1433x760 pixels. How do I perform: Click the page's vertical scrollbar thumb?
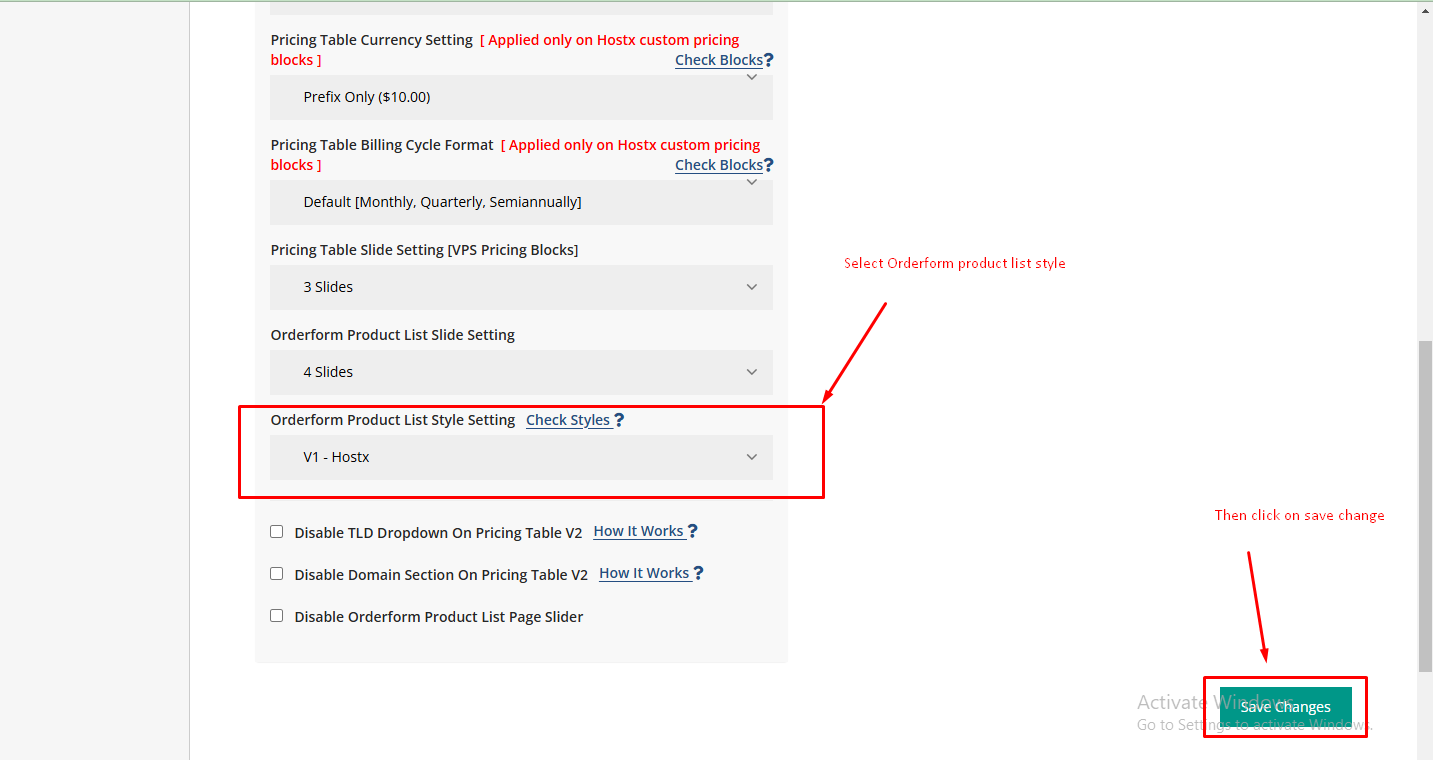pos(1425,505)
